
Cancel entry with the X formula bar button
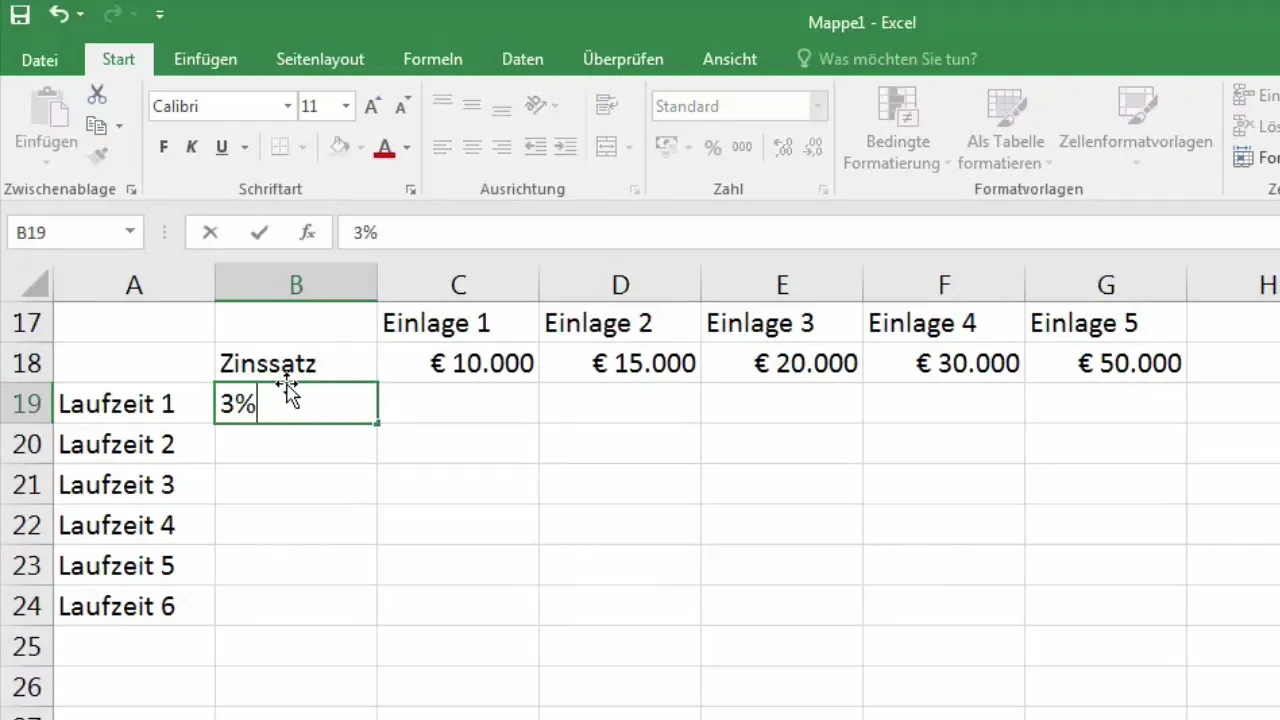click(x=210, y=232)
